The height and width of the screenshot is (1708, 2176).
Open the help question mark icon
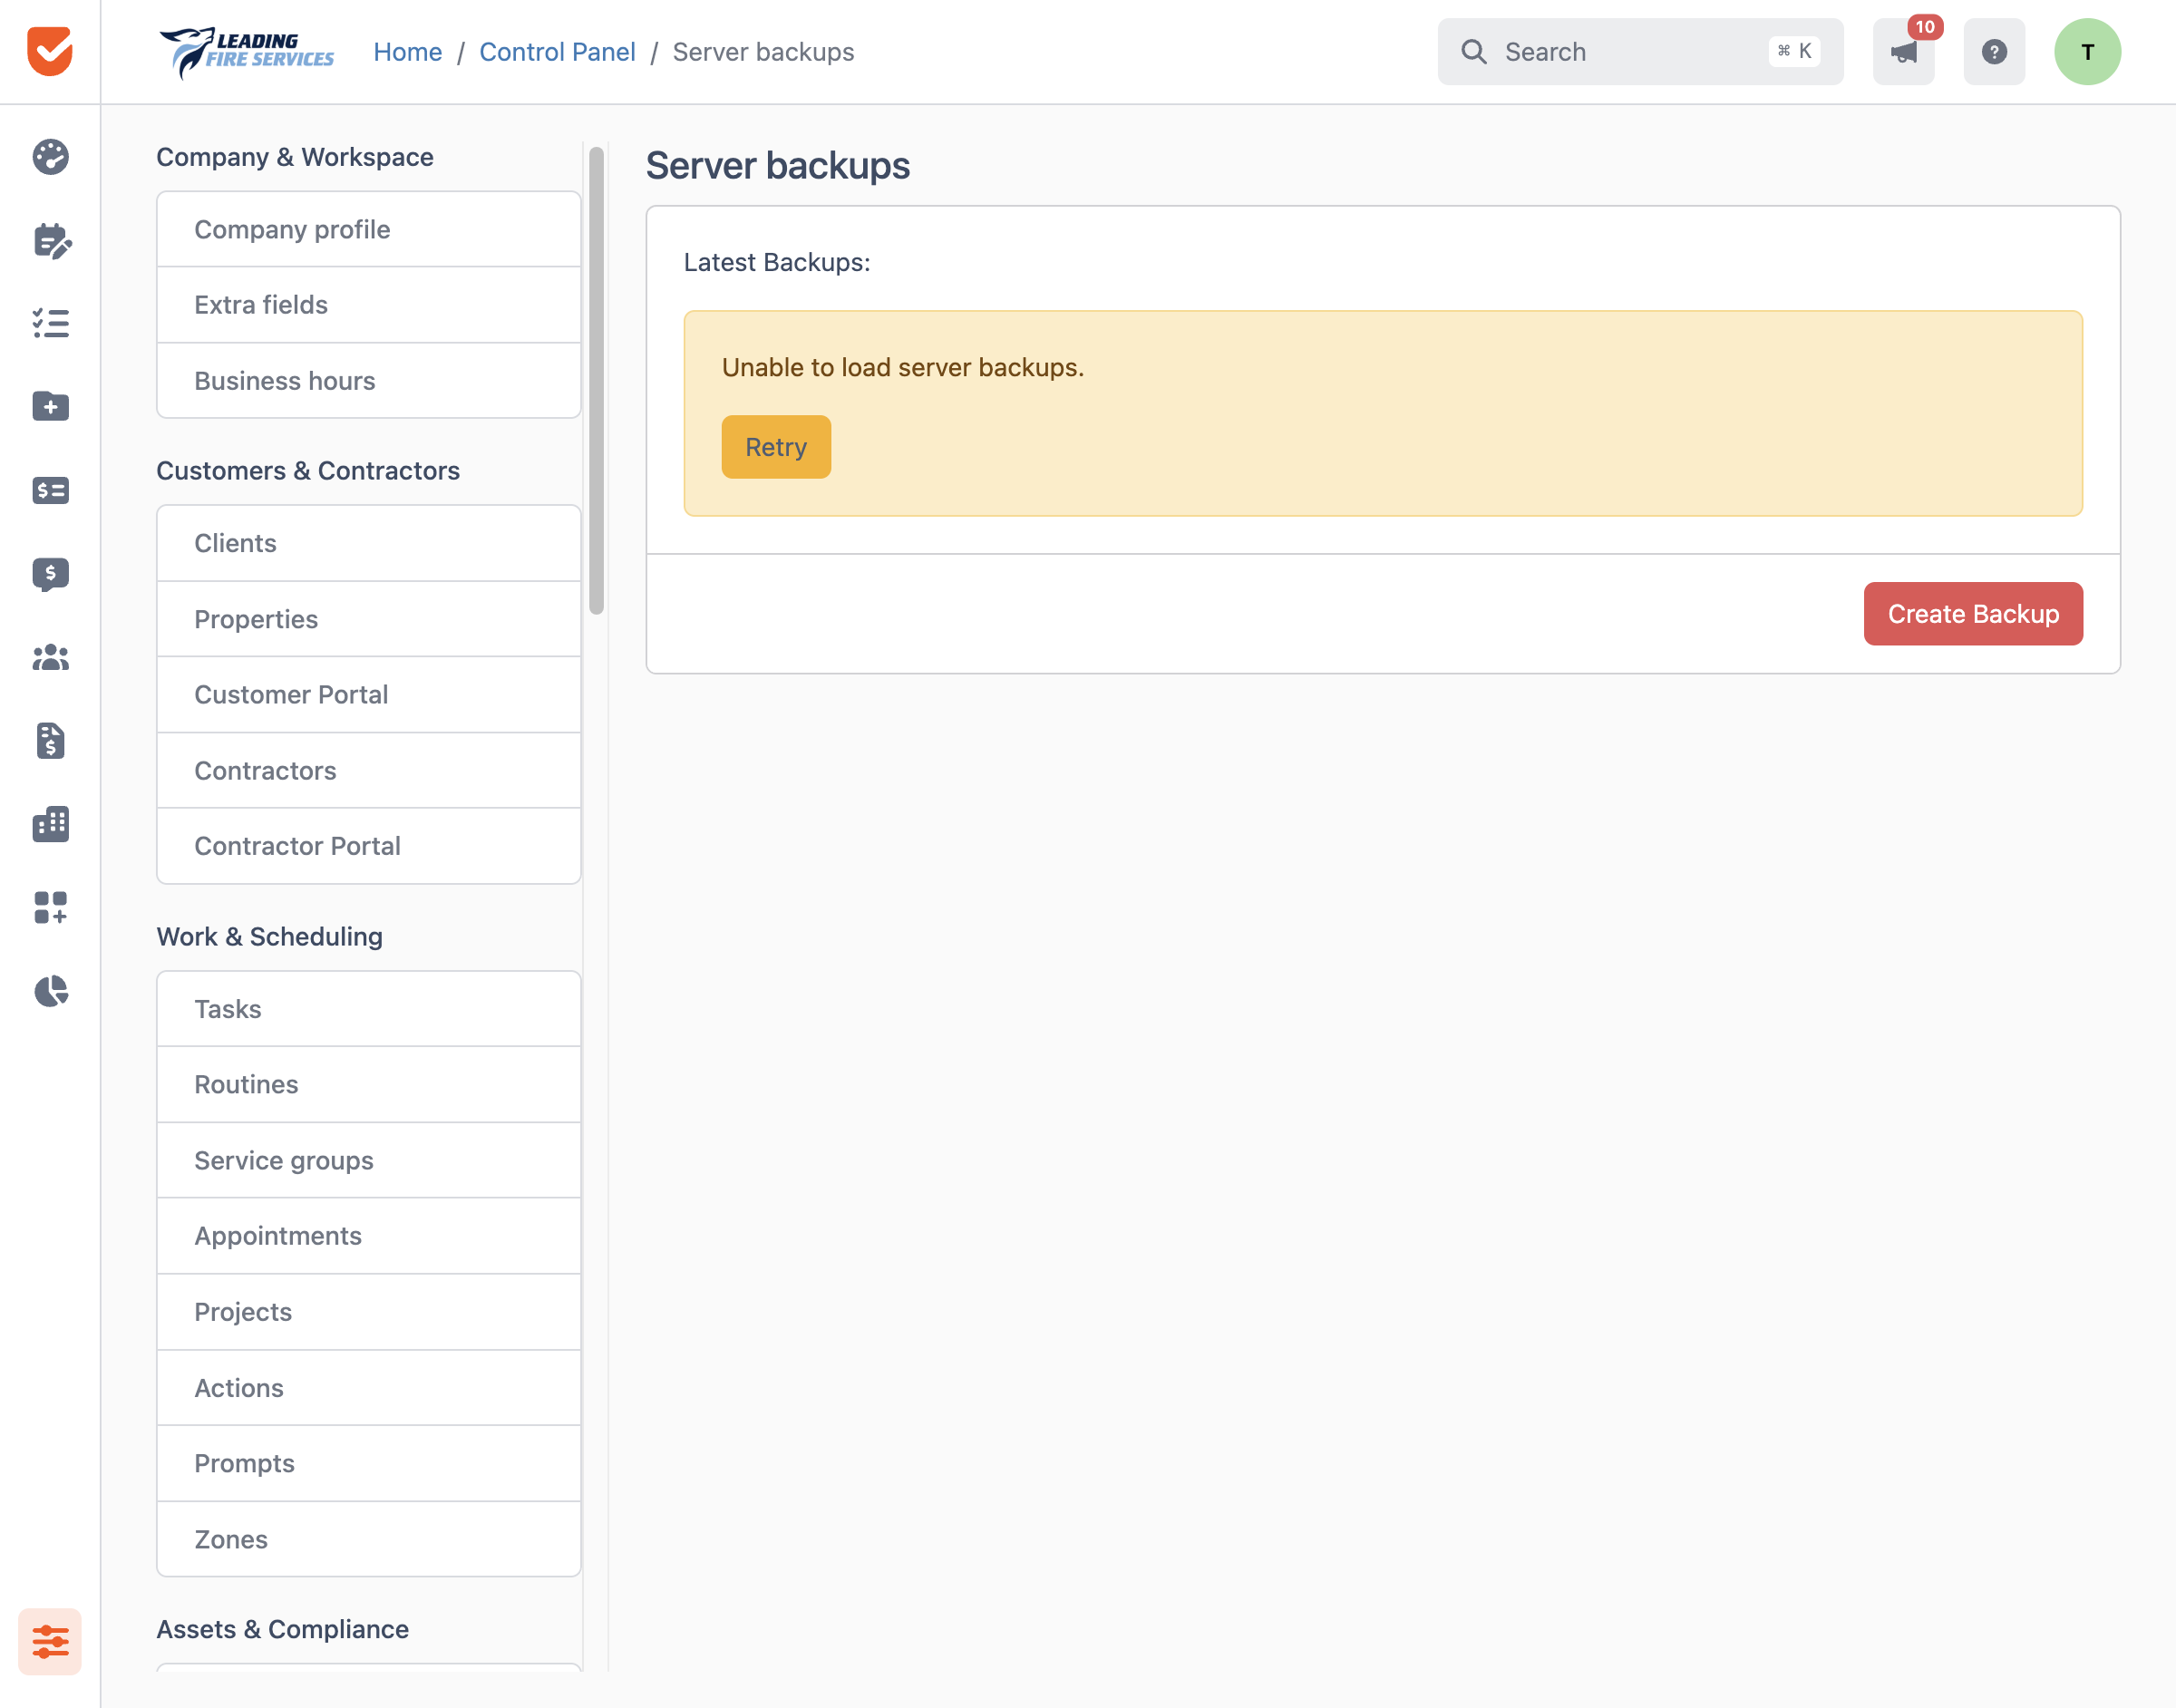pos(1994,51)
